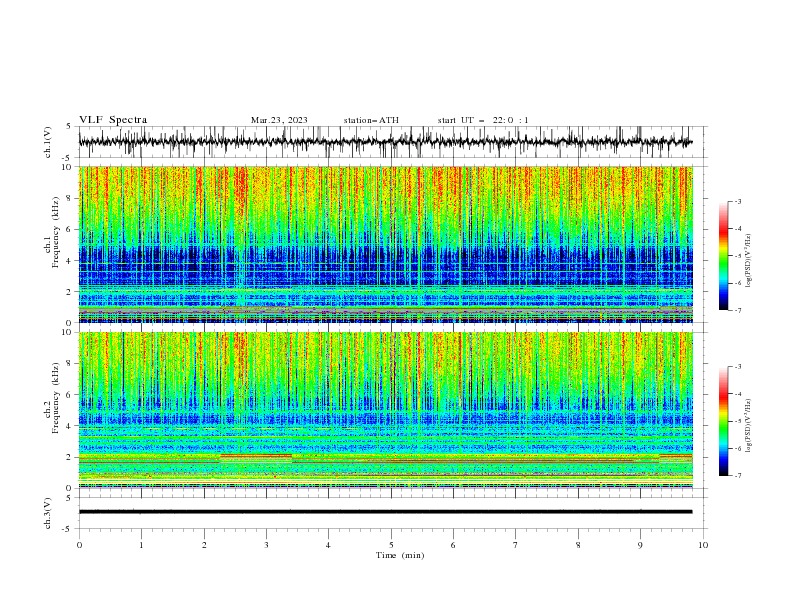Click time axis tick label "3"
Image resolution: width=792 pixels, height=612 pixels.
point(266,545)
